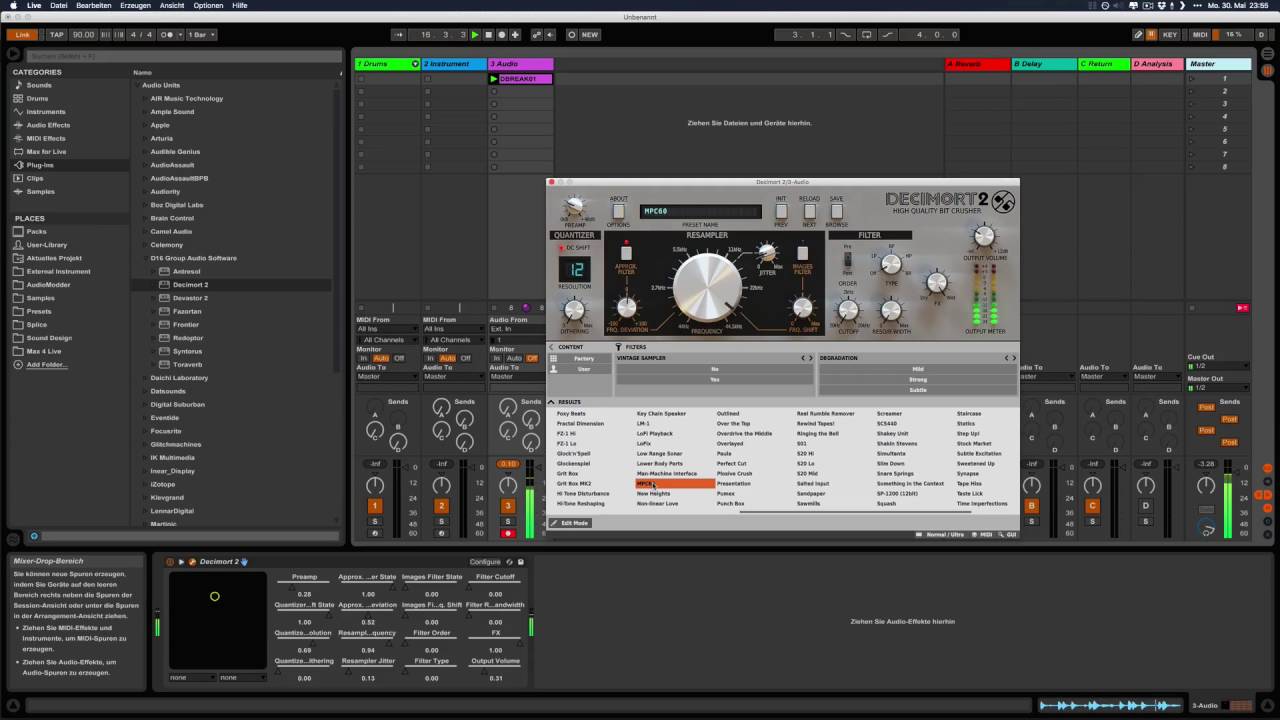1280x720 pixels.
Task: Open the Bearbeiten menu
Action: (x=94, y=5)
